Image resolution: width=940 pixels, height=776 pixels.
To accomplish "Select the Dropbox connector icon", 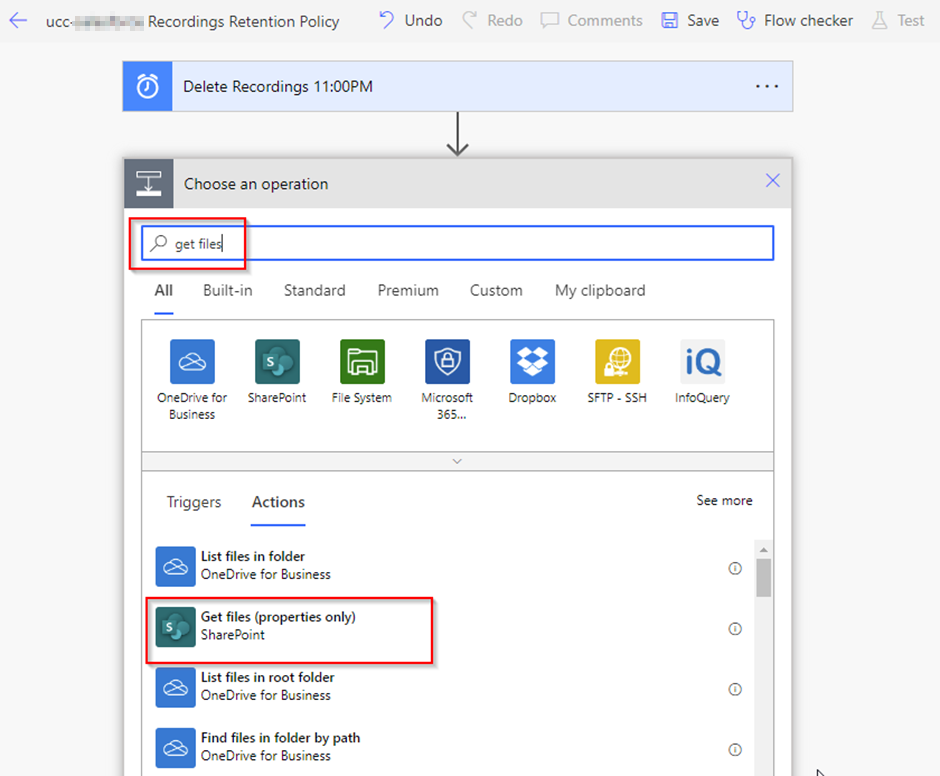I will click(532, 362).
